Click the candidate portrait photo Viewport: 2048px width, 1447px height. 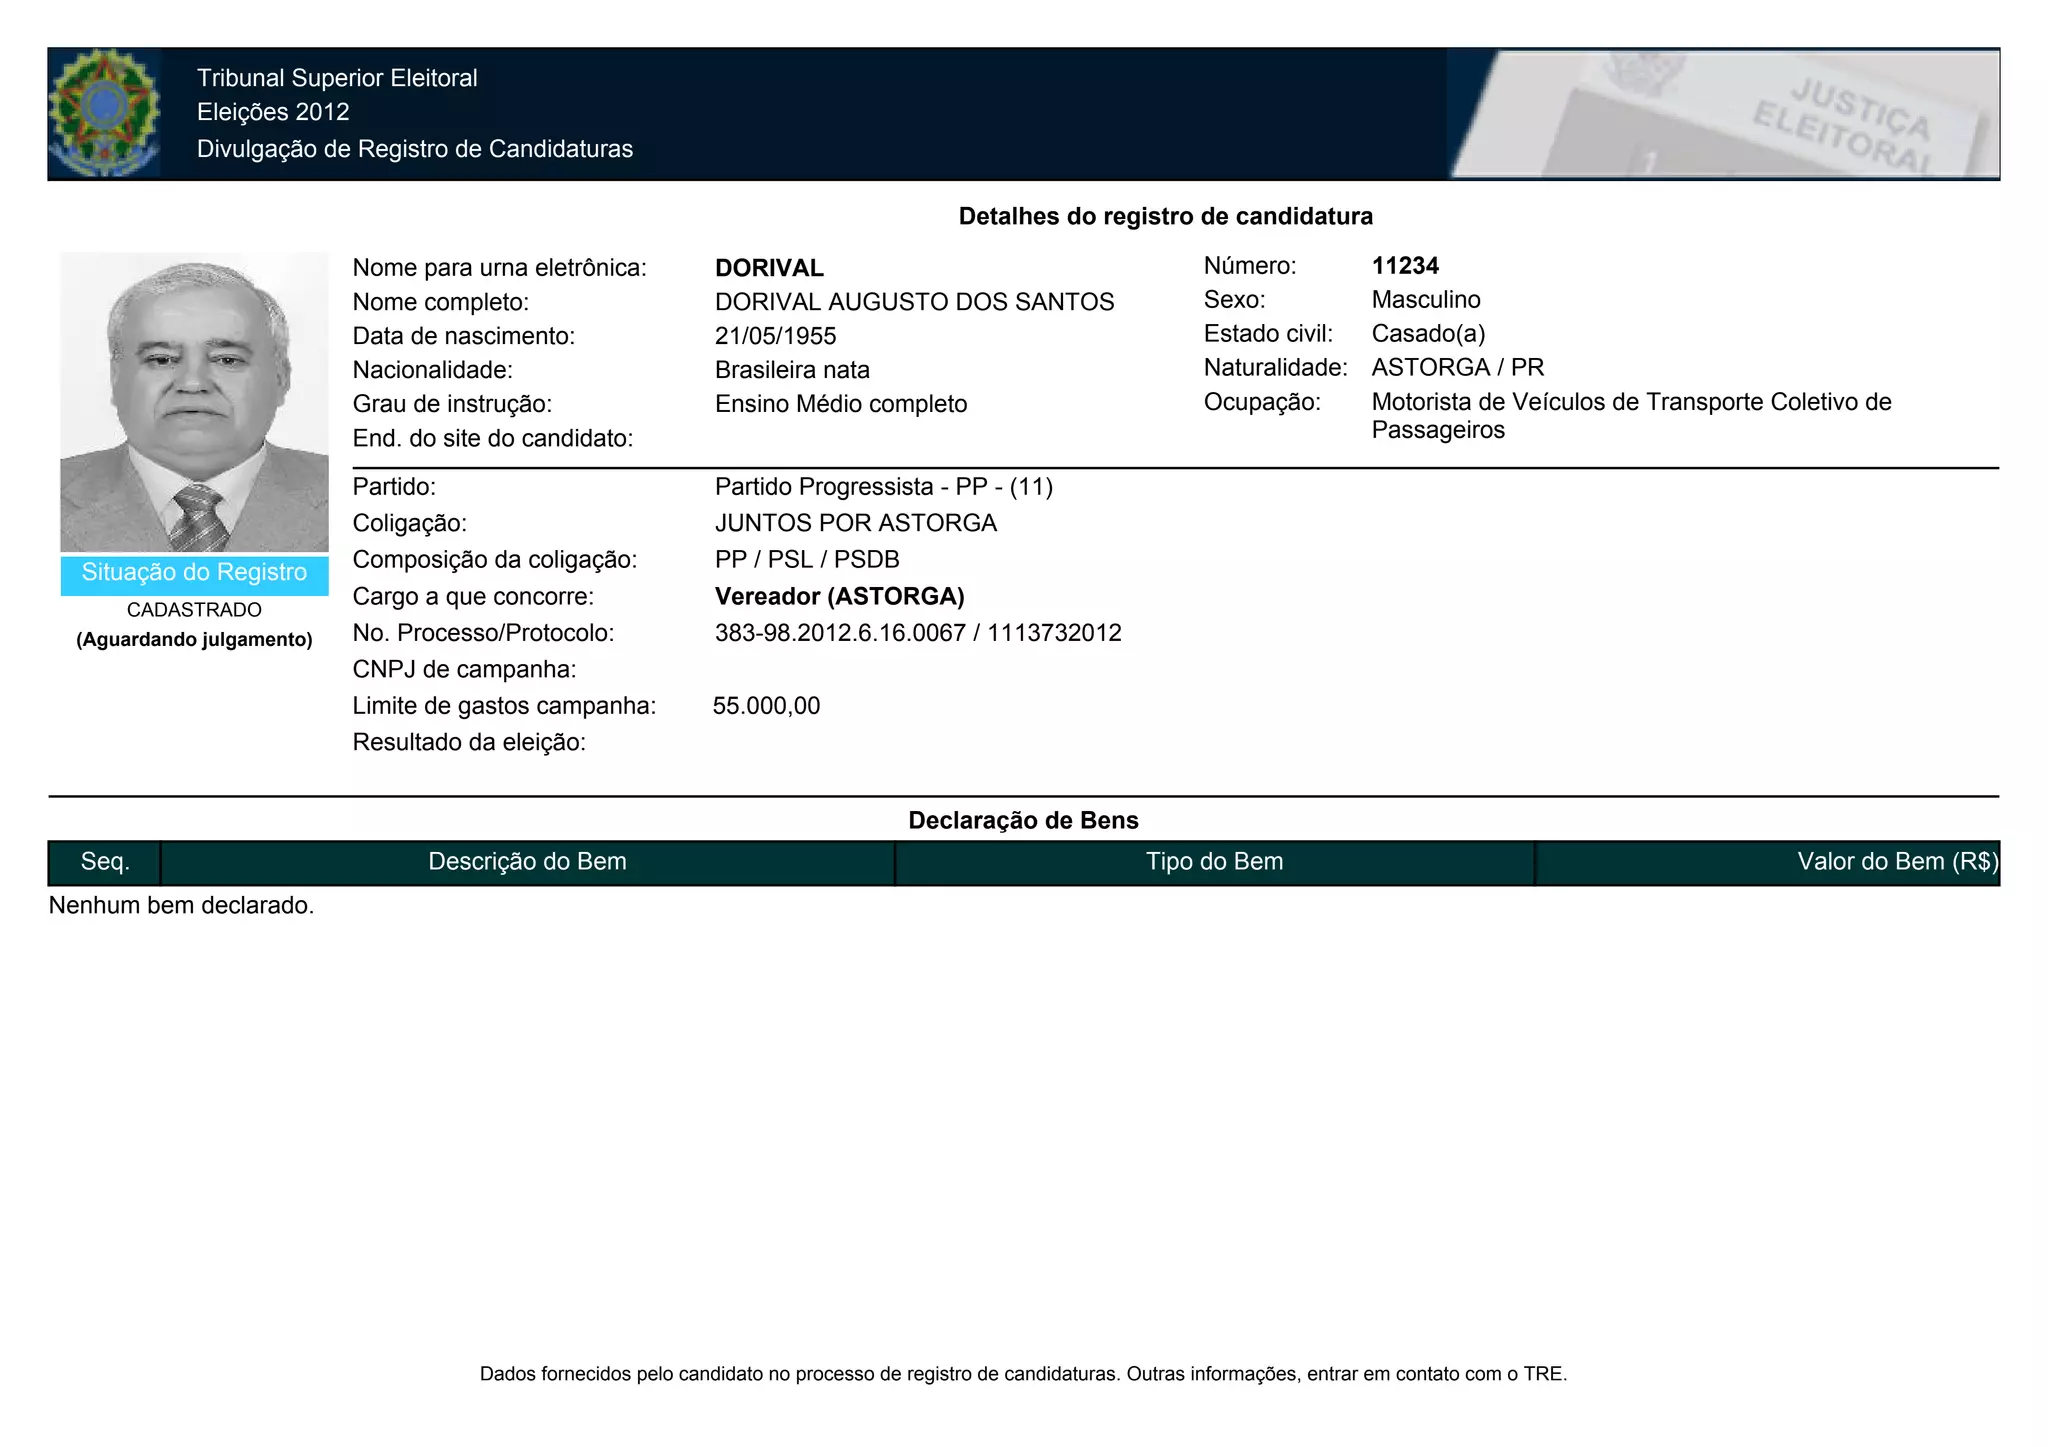(x=194, y=401)
